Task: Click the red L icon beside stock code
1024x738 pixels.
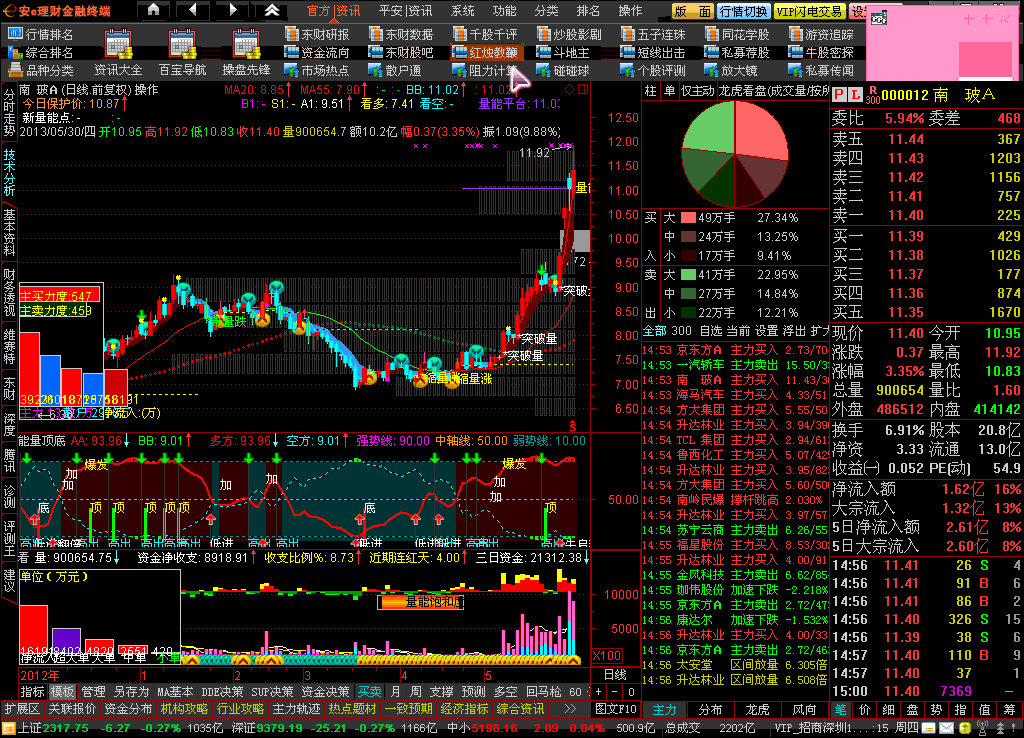Action: click(856, 95)
